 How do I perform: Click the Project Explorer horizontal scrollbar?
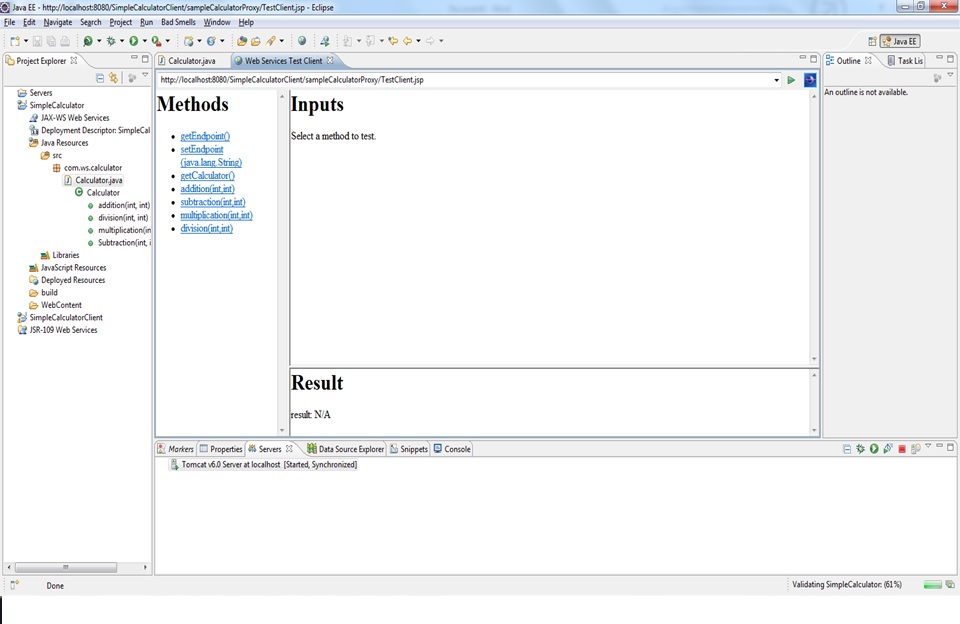66,567
